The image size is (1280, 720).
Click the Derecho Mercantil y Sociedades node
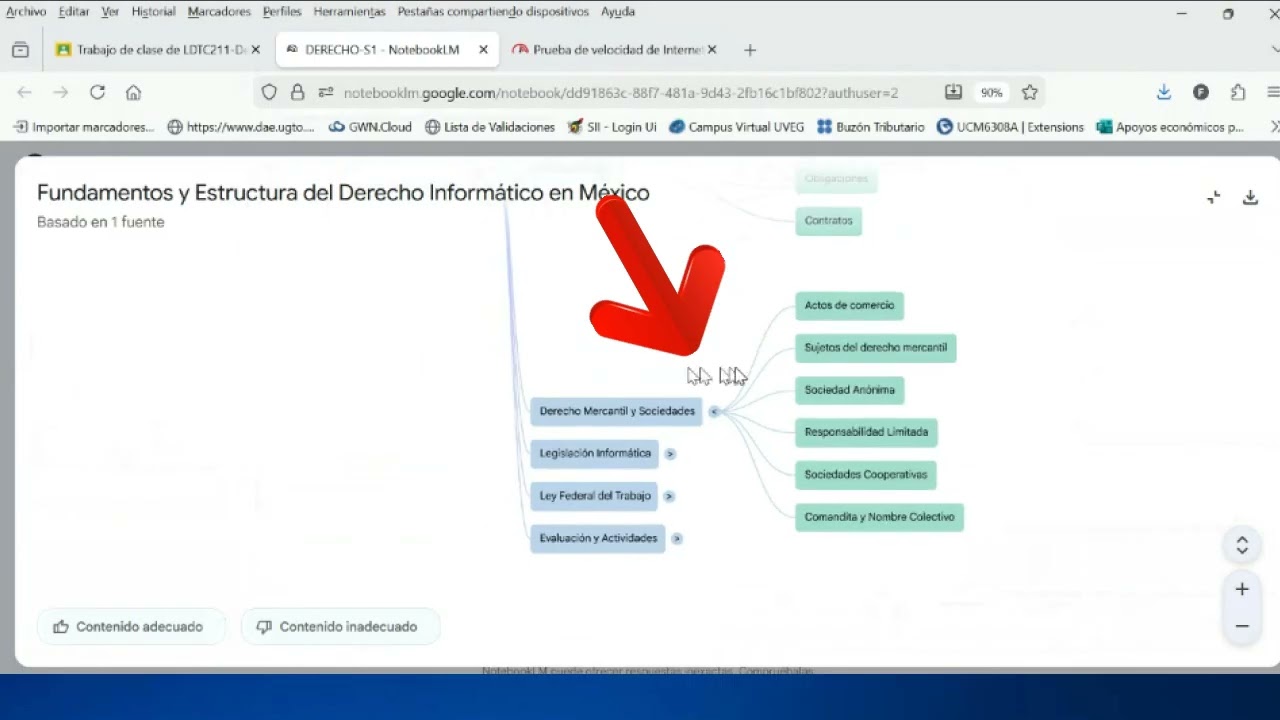[x=617, y=411]
